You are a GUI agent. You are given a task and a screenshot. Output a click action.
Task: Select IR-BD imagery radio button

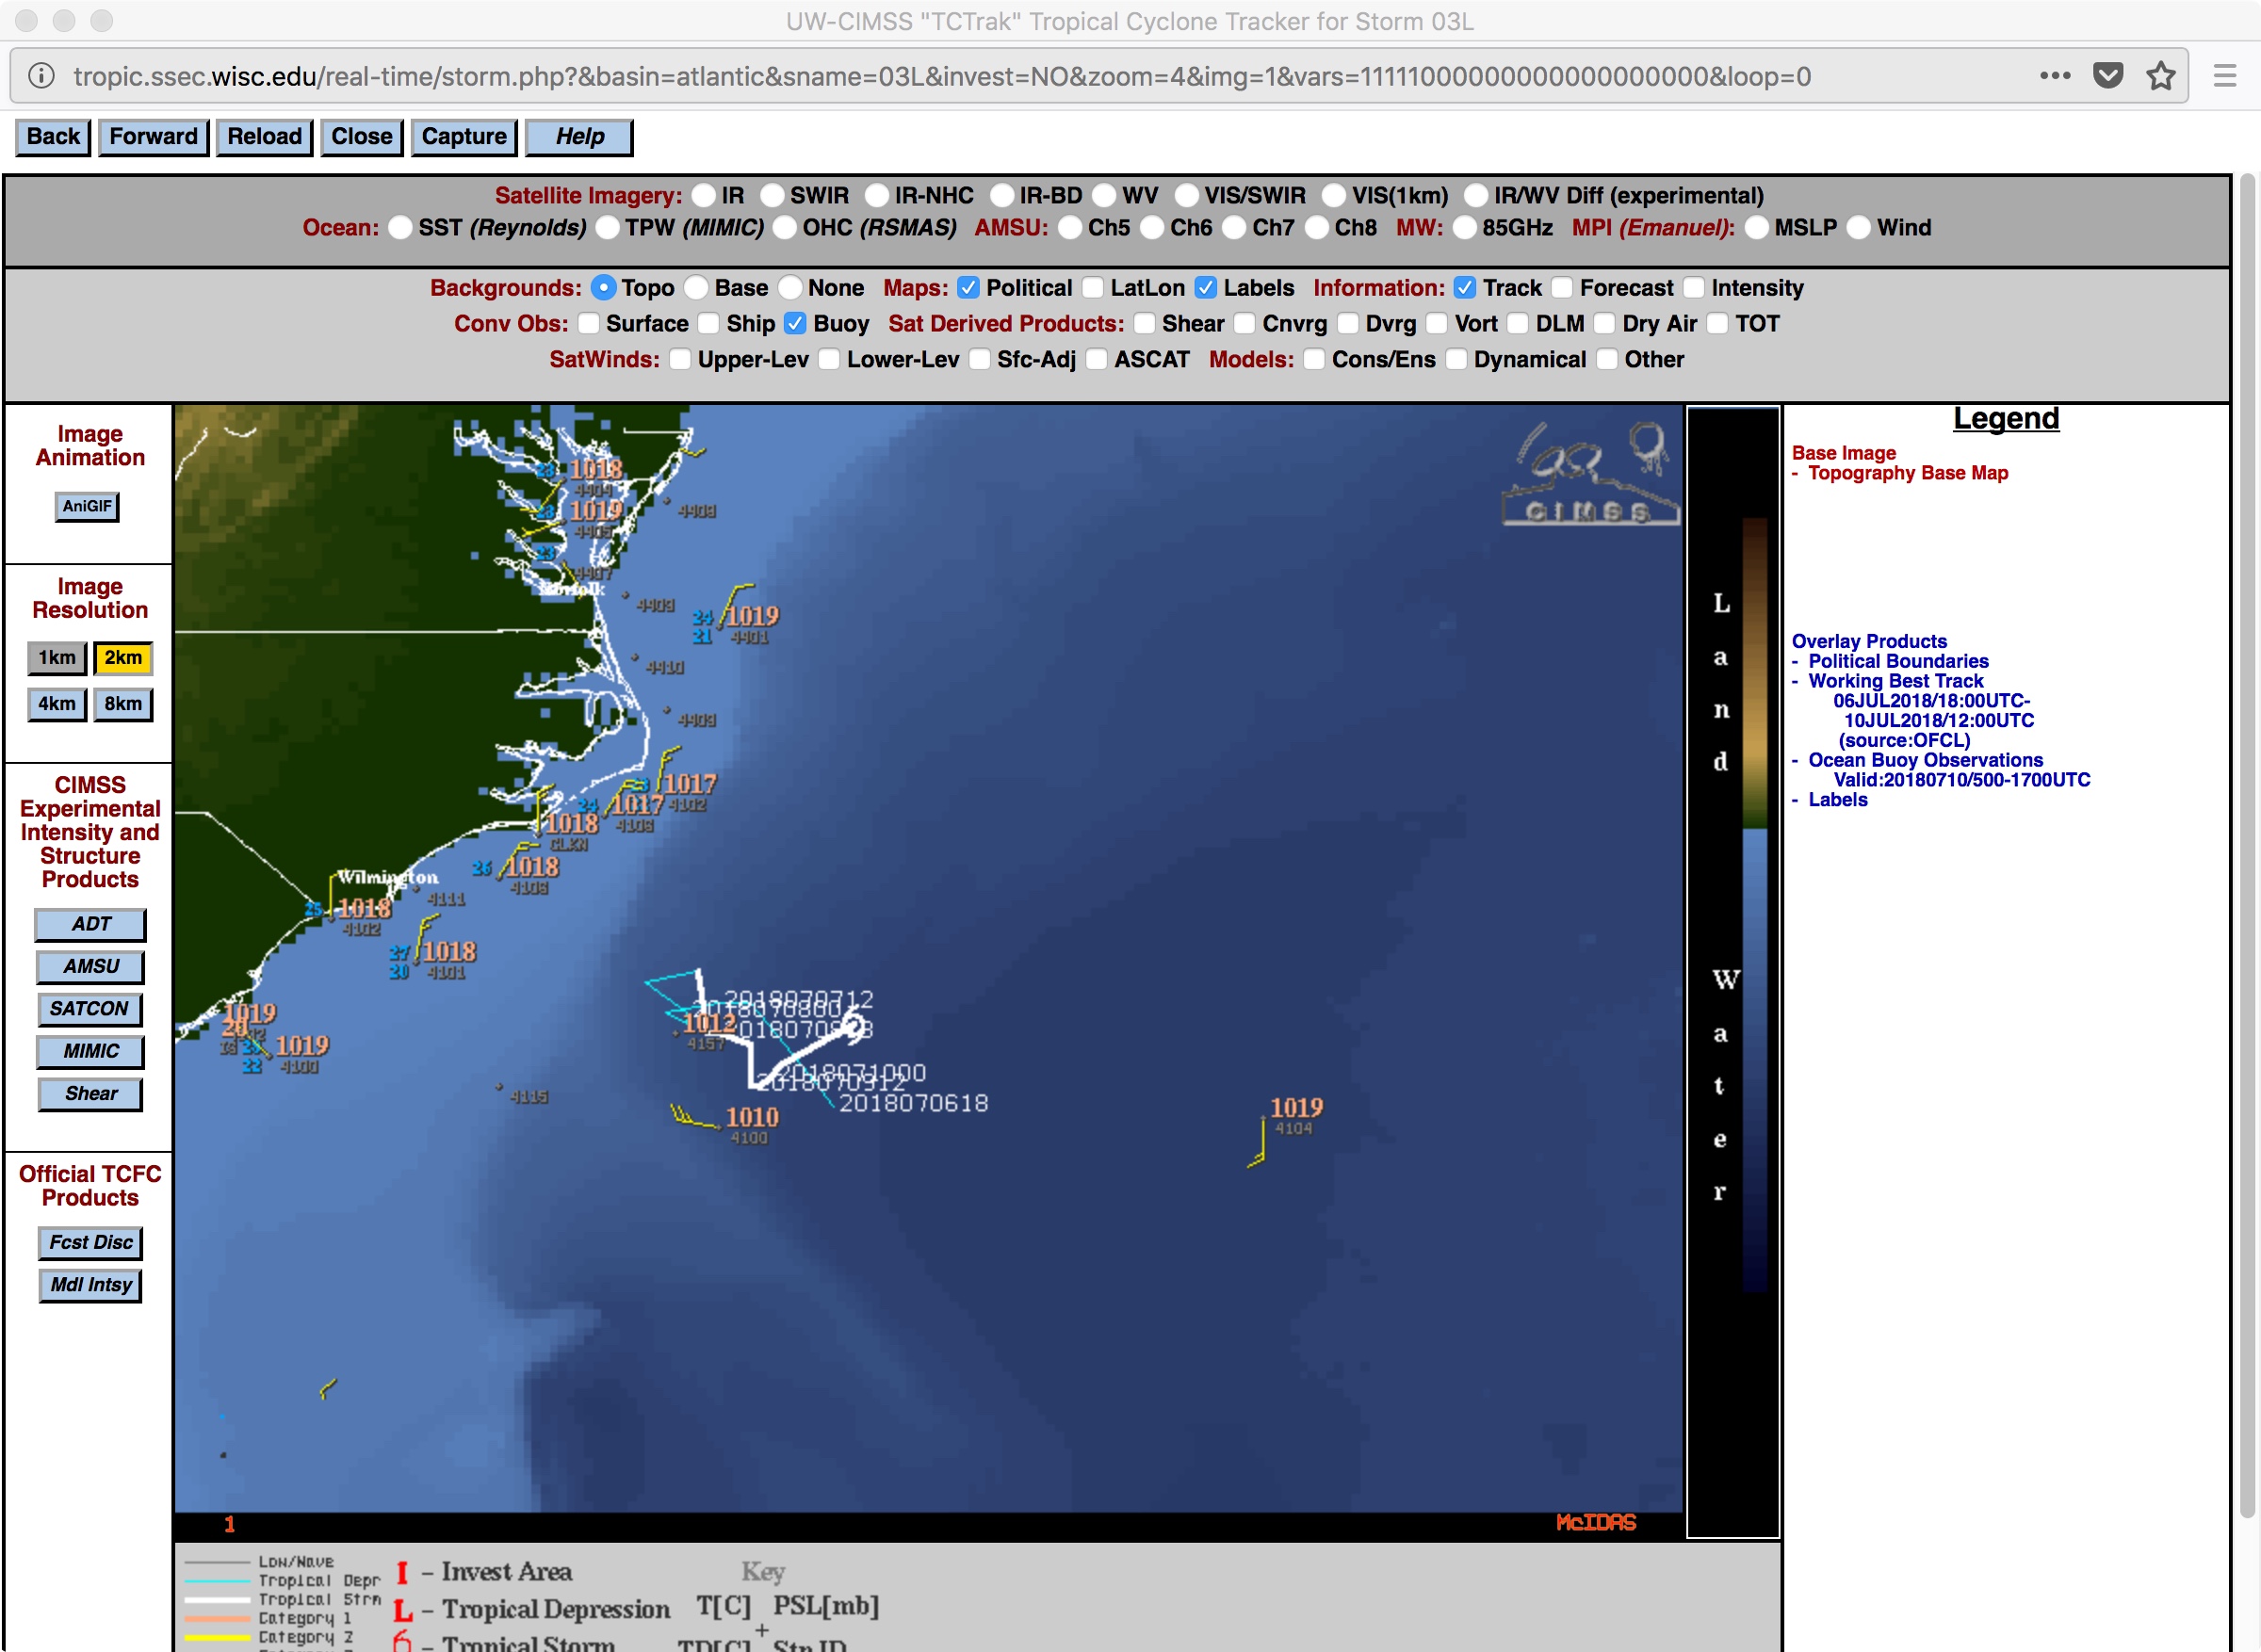1002,195
